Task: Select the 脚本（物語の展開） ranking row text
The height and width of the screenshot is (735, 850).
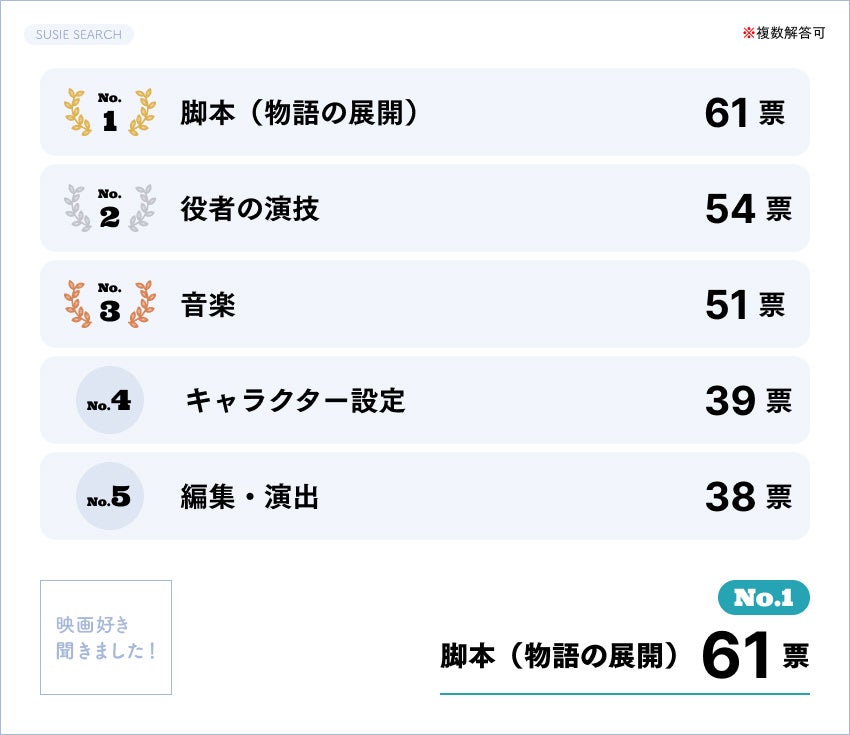Action: [299, 113]
